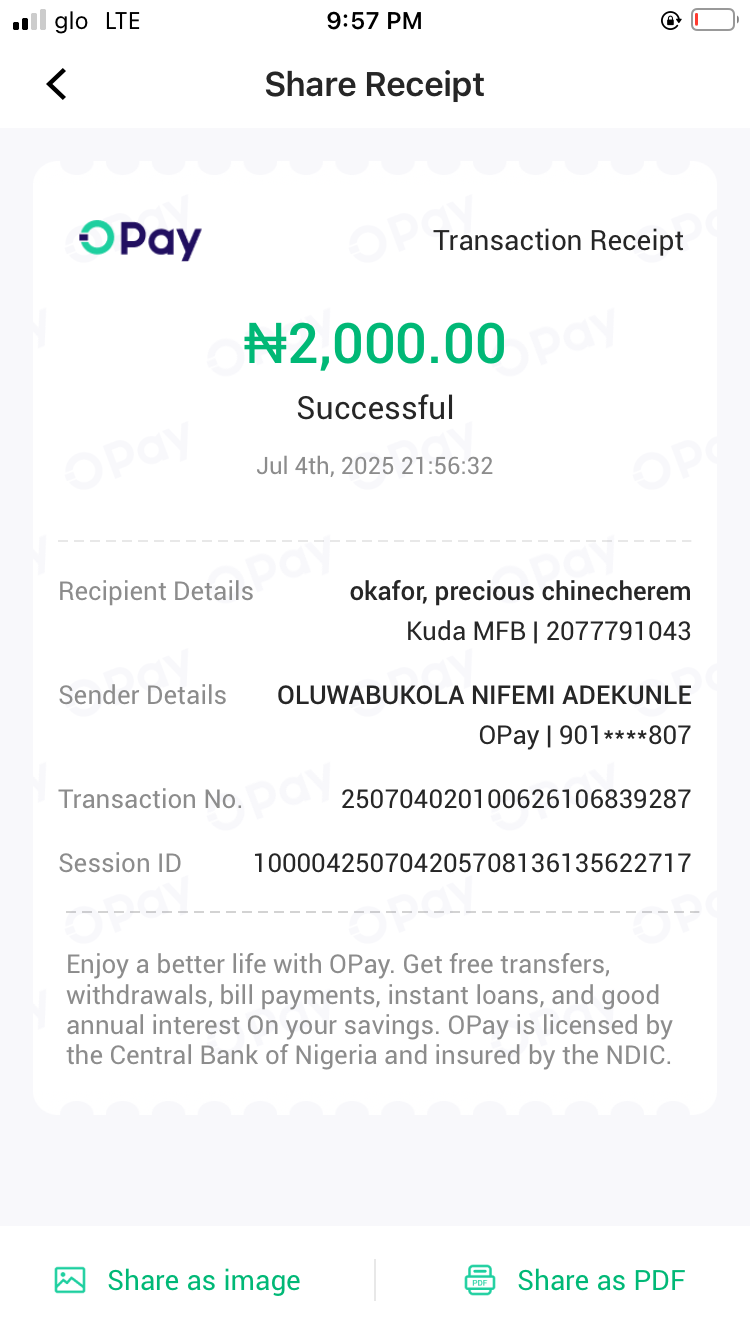
Task: Tap the back arrow icon
Action: (57, 85)
